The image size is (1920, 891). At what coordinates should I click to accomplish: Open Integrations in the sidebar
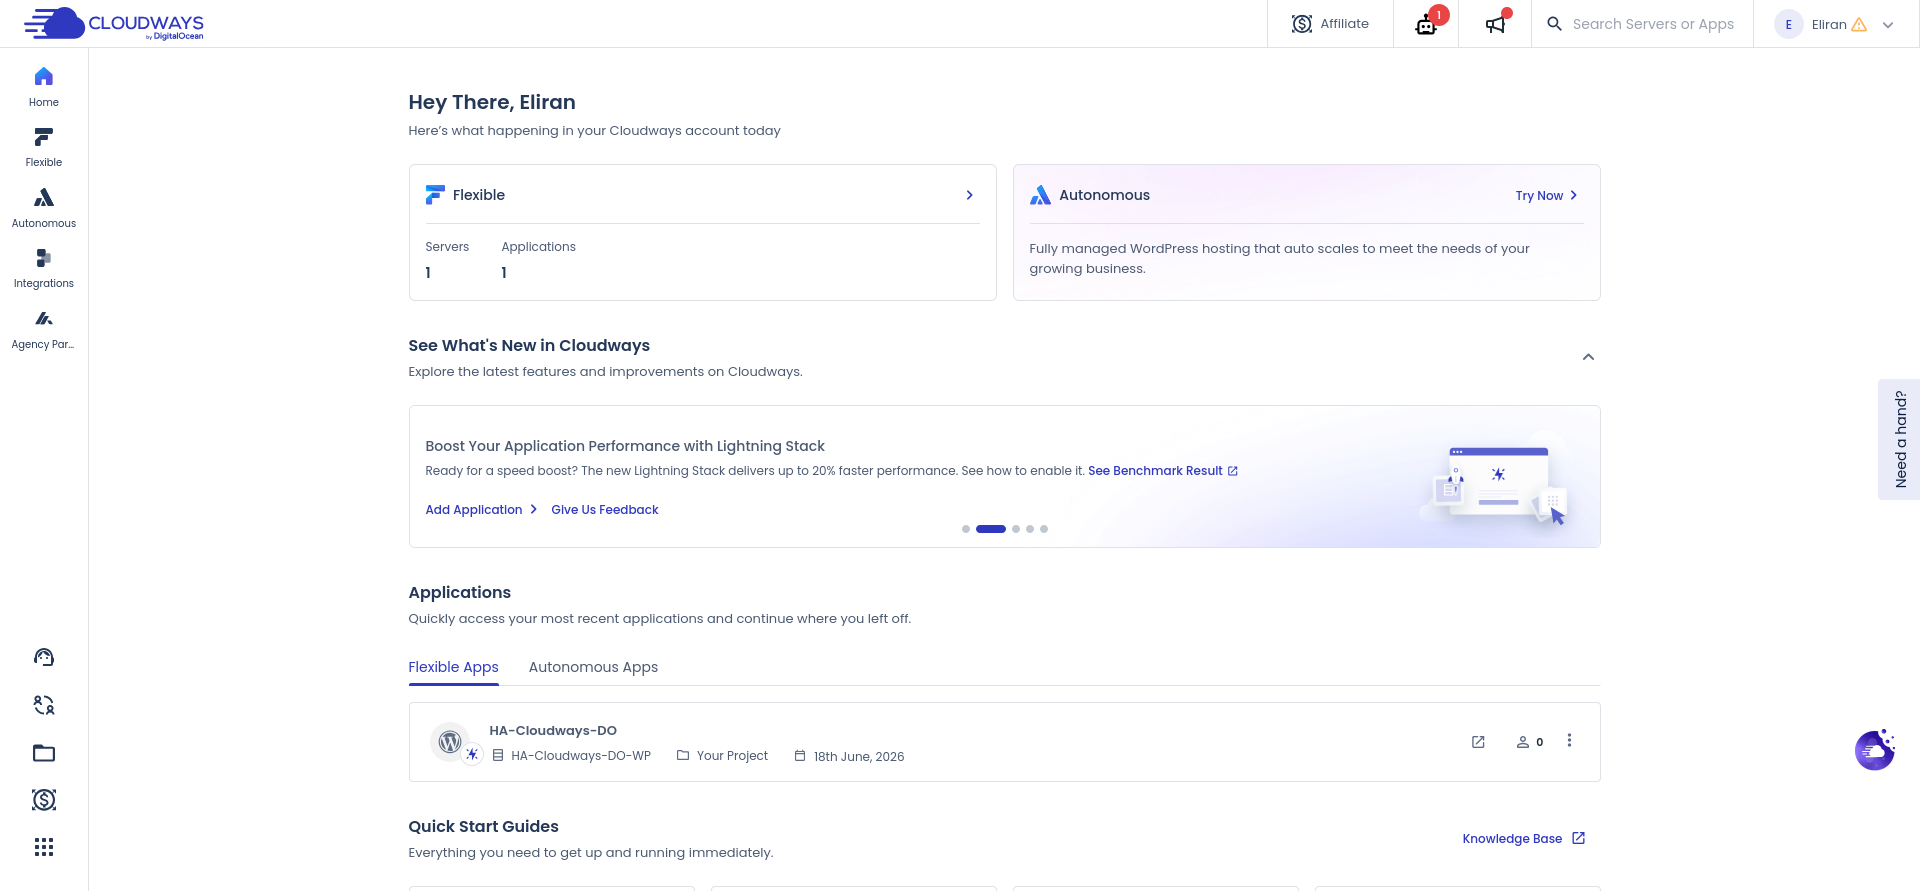pyautogui.click(x=44, y=268)
